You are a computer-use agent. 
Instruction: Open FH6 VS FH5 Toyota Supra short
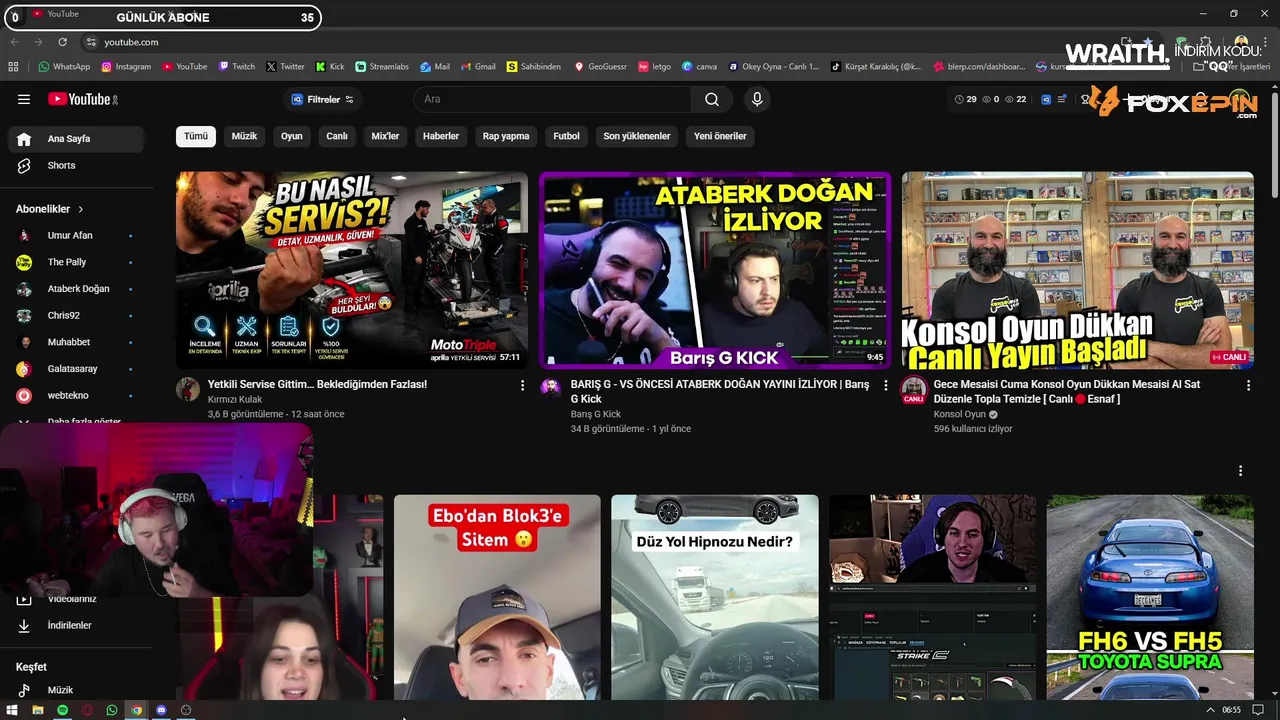click(1150, 597)
